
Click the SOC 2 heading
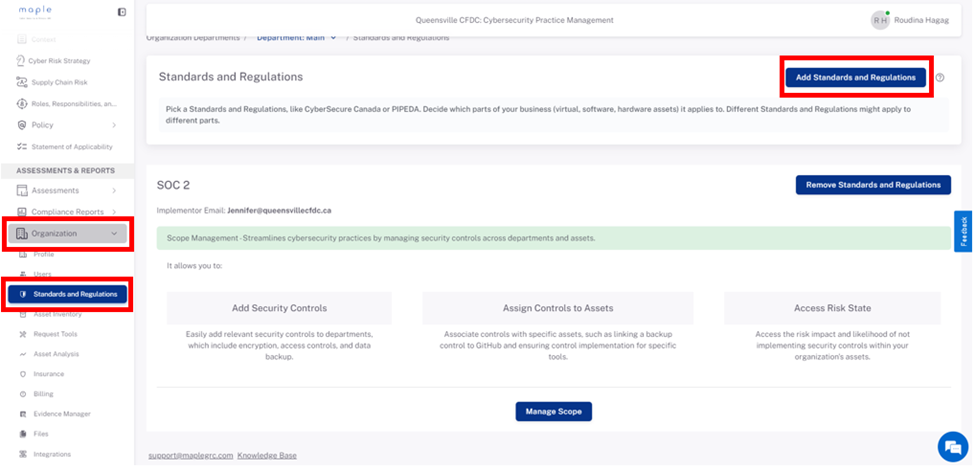click(x=173, y=185)
